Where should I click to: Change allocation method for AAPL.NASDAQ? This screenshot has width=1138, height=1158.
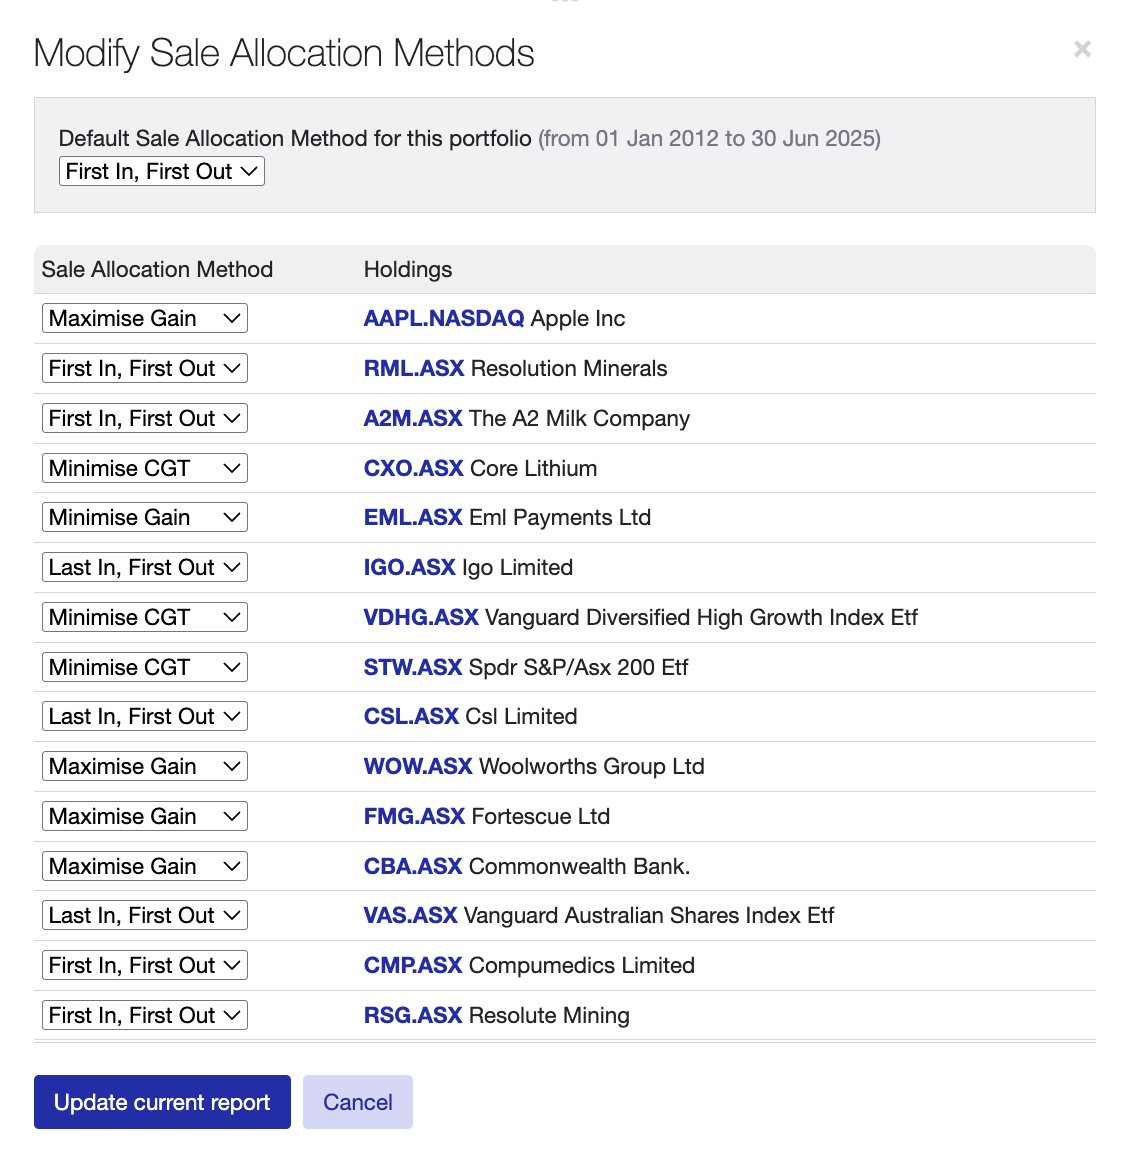(145, 318)
